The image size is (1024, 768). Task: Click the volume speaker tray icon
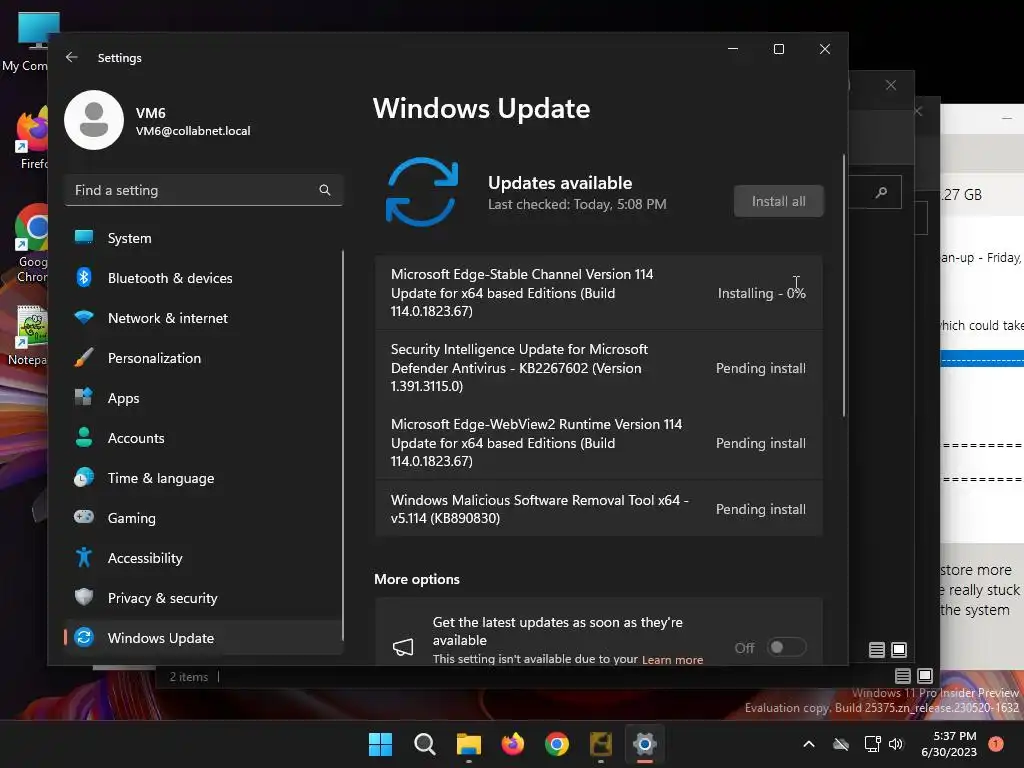[x=896, y=744]
